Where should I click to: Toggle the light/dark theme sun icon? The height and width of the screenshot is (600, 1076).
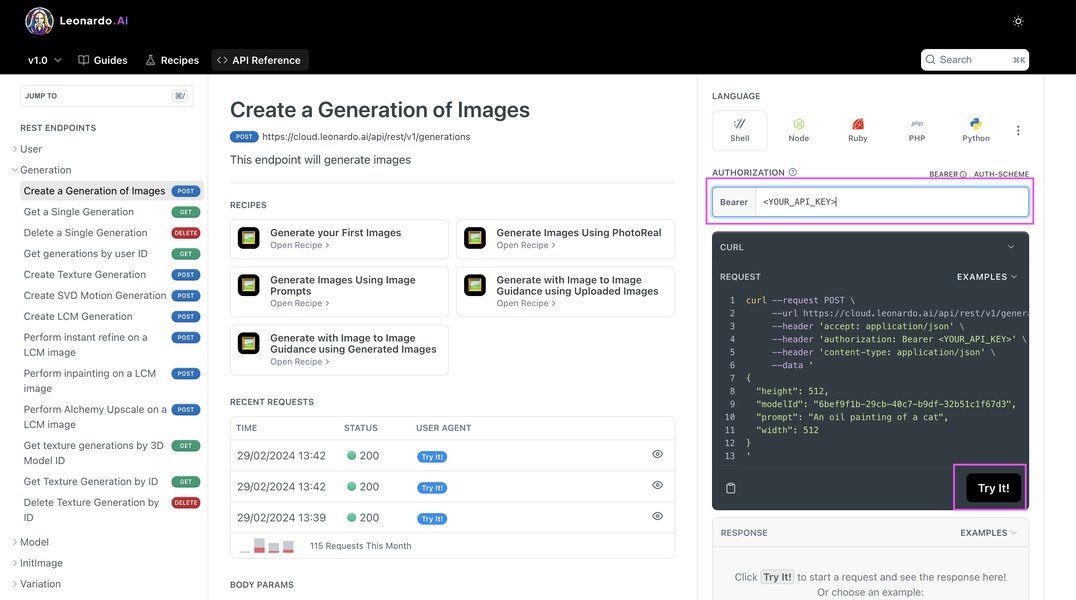(1018, 21)
